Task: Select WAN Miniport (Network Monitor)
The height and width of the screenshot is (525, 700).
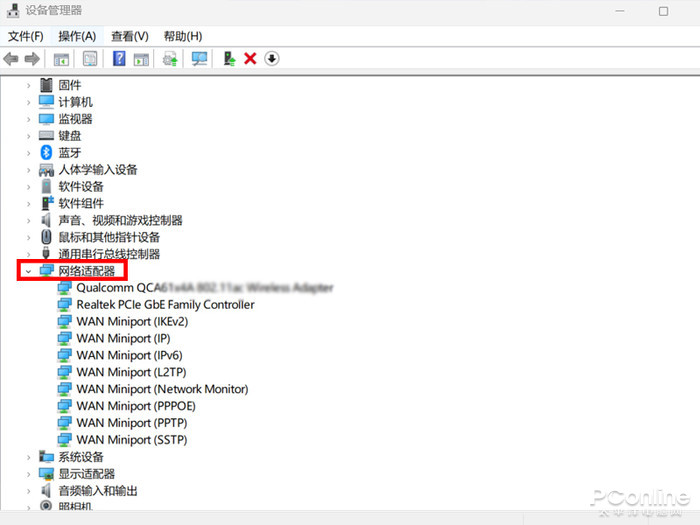Action: 162,389
